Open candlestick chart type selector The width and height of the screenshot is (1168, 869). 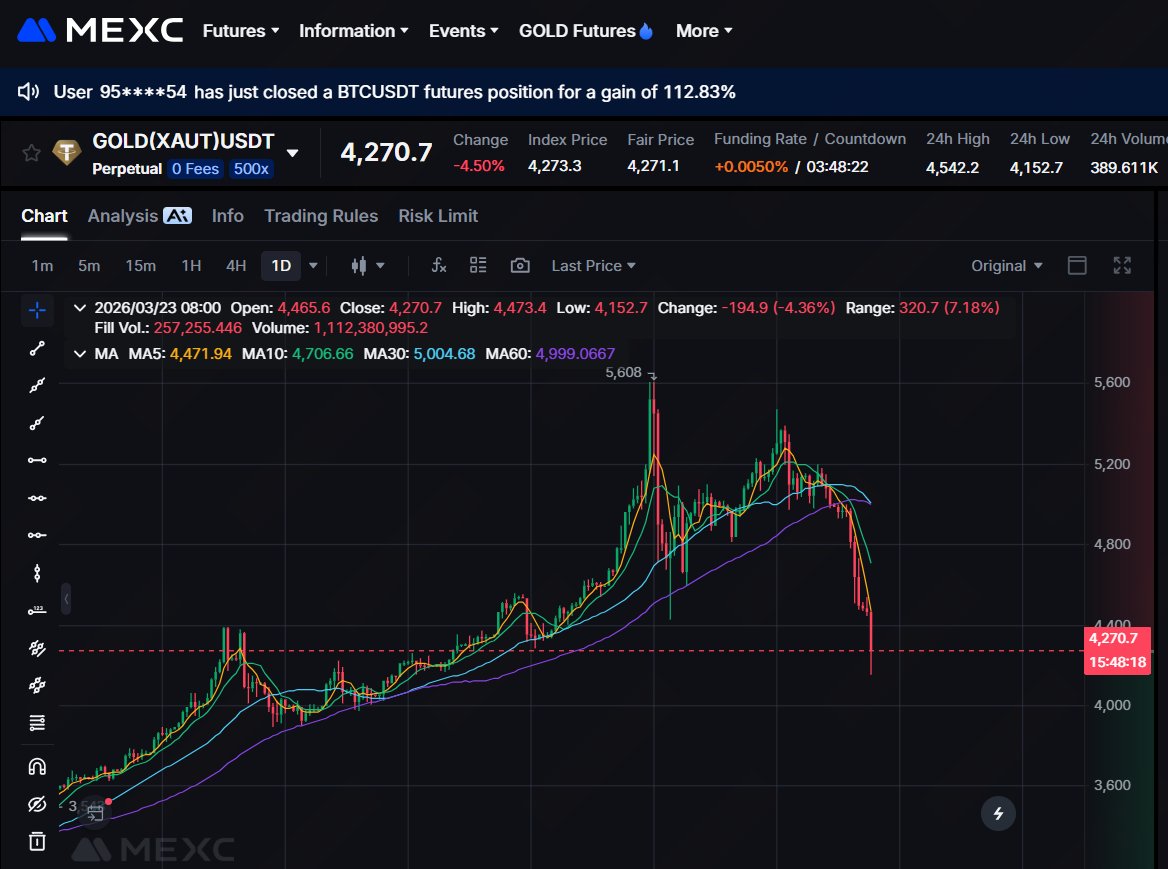point(359,266)
